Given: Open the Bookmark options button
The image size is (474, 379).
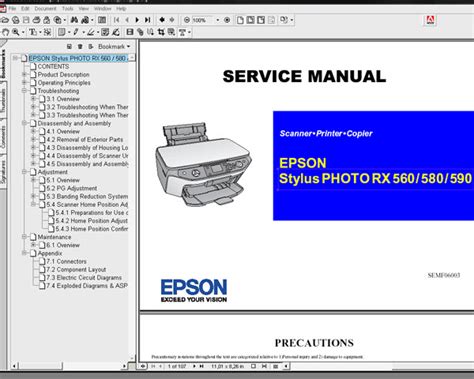Looking at the screenshot, I should (114, 47).
